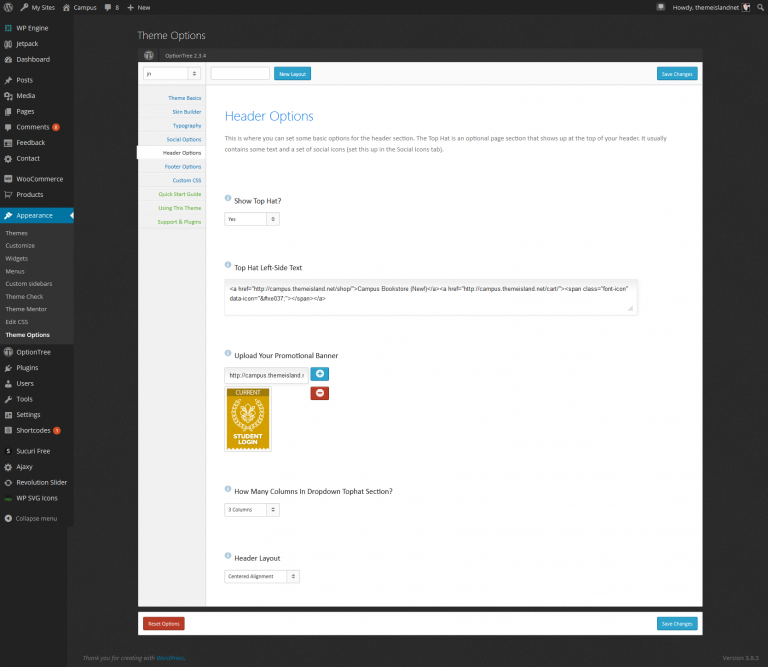Remove the banner with red minus button
The image size is (768, 667).
tap(319, 393)
